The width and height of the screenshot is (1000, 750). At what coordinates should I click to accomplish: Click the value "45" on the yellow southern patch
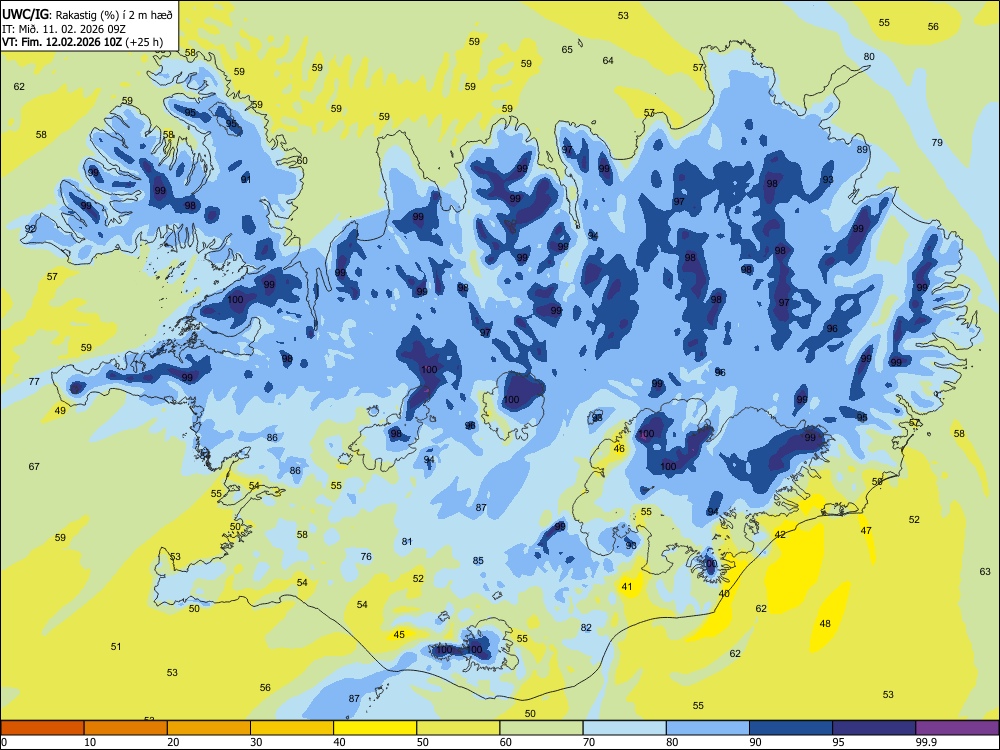[x=399, y=635]
